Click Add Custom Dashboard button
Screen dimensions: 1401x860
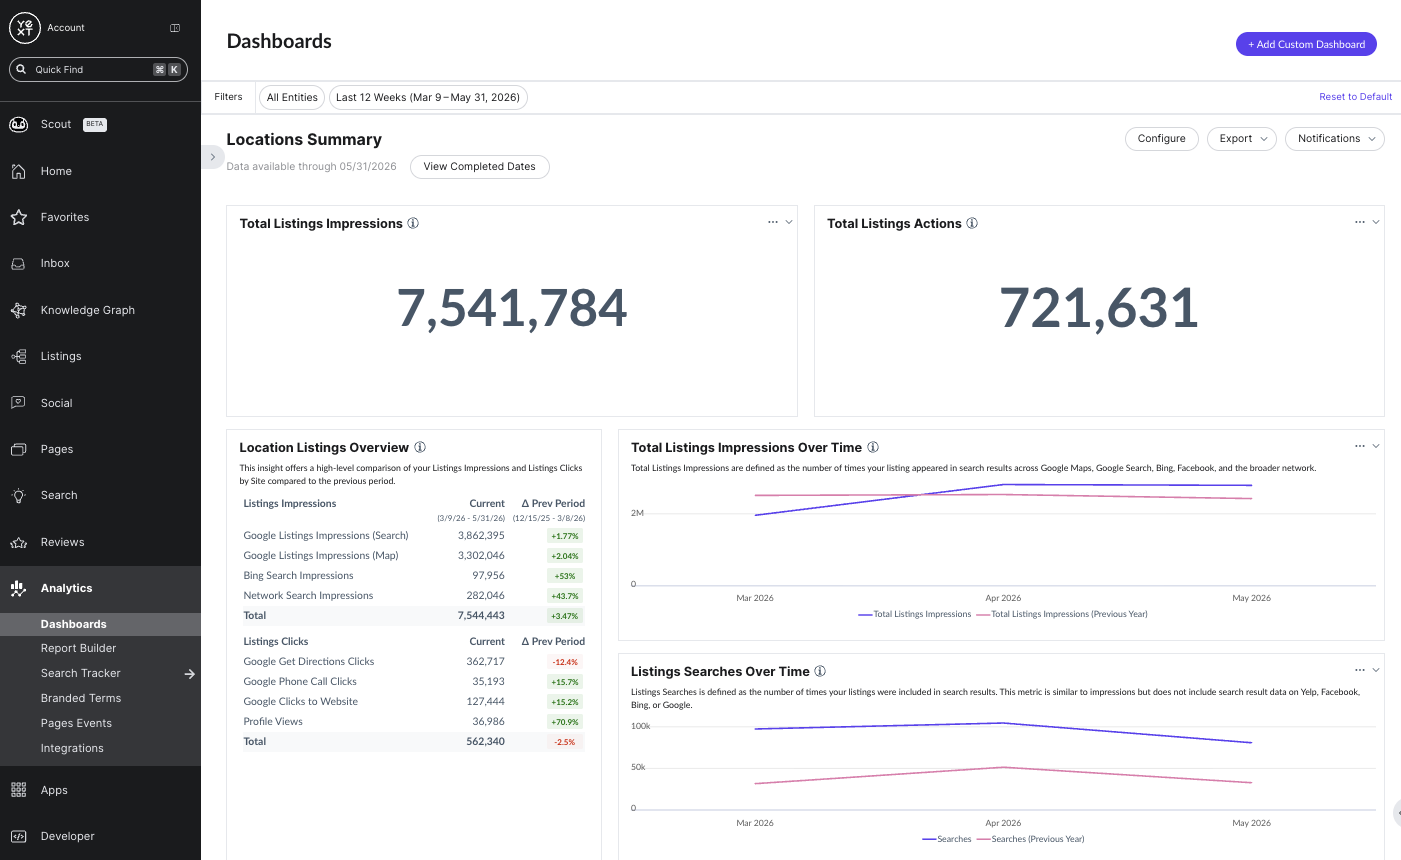click(1306, 44)
